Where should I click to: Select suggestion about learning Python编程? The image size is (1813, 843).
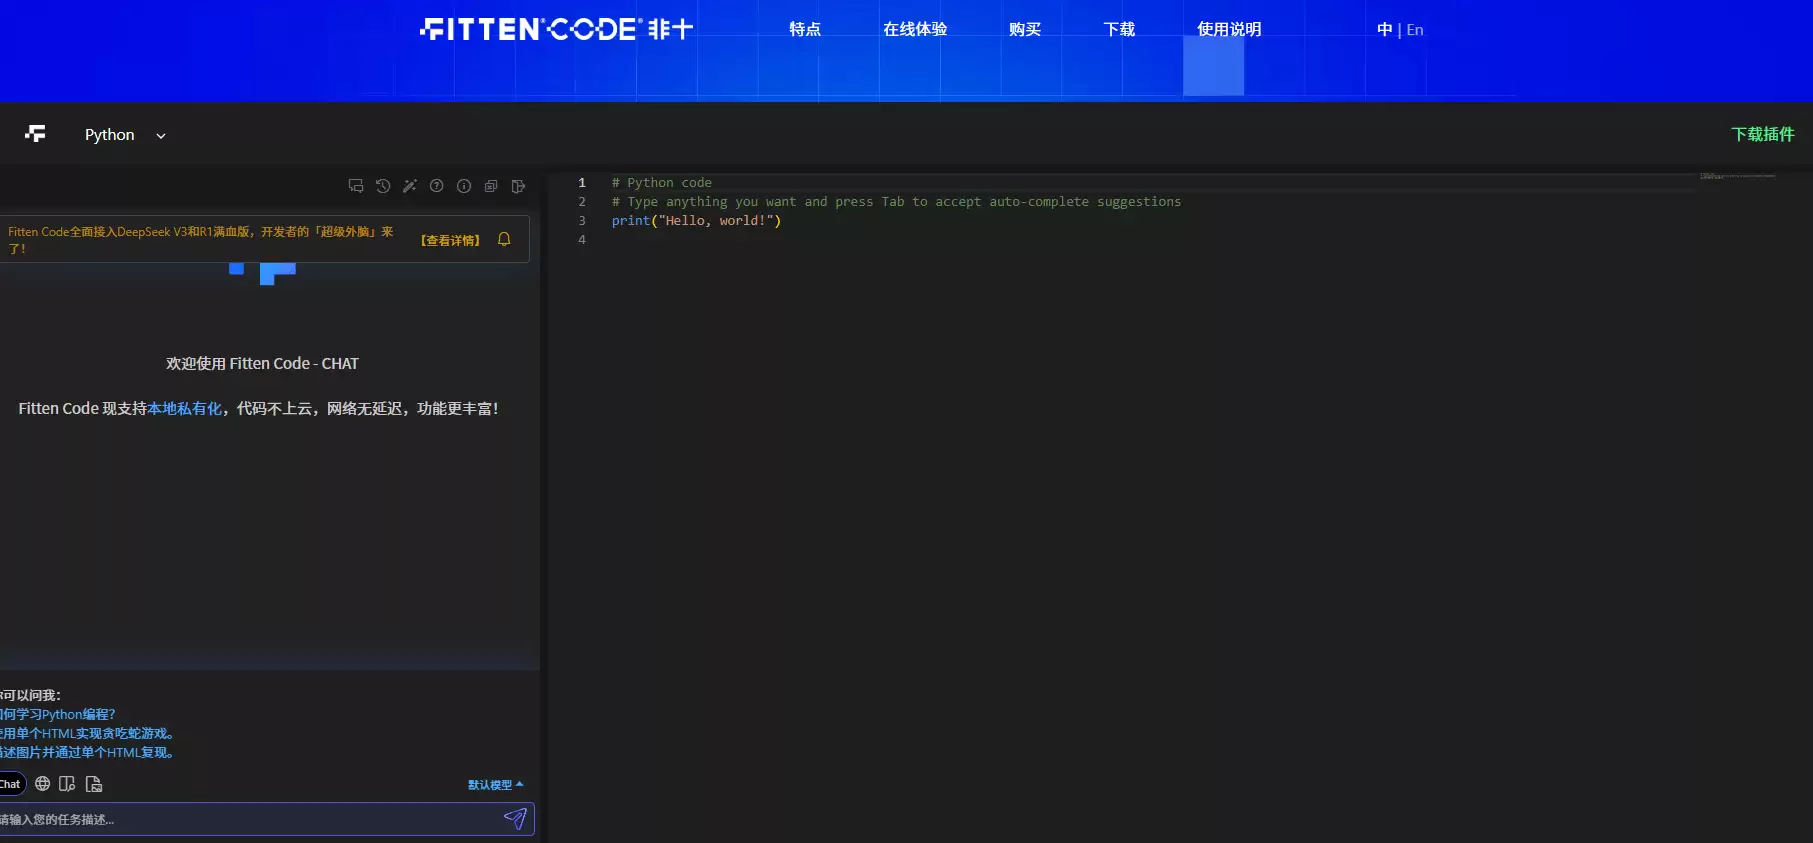tap(58, 714)
